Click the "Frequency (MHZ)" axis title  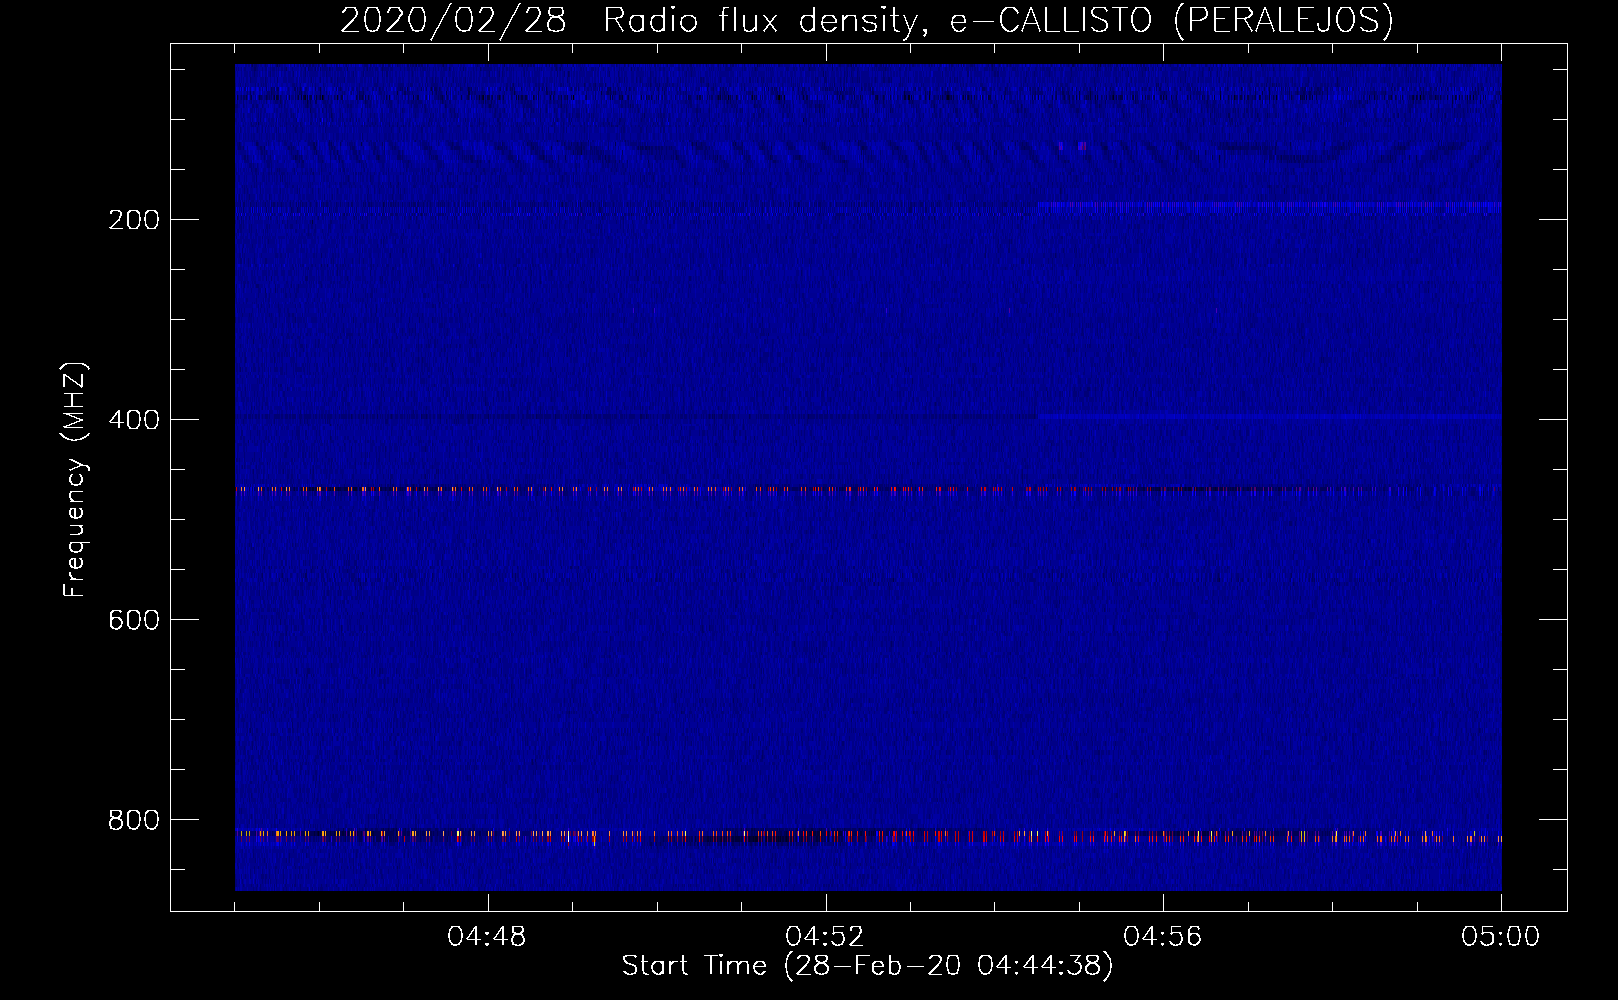tap(75, 479)
